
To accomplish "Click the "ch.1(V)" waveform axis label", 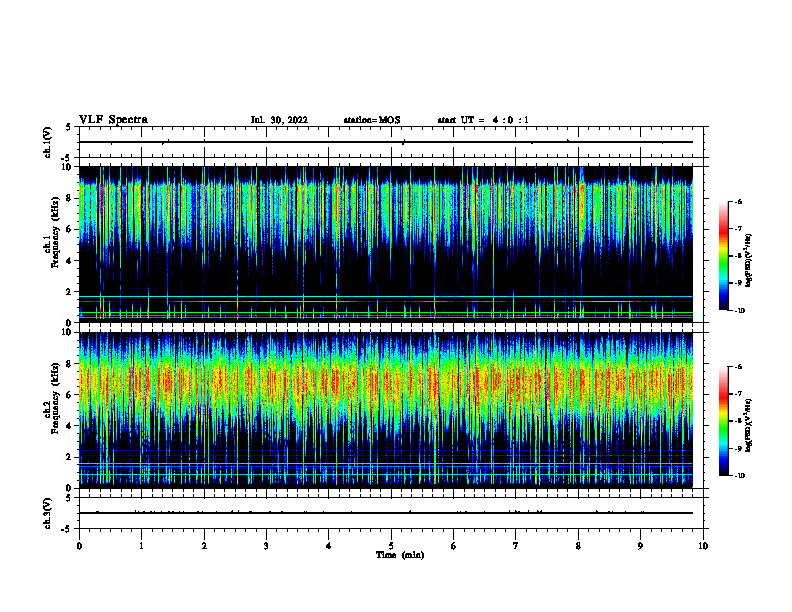I will tap(47, 142).
